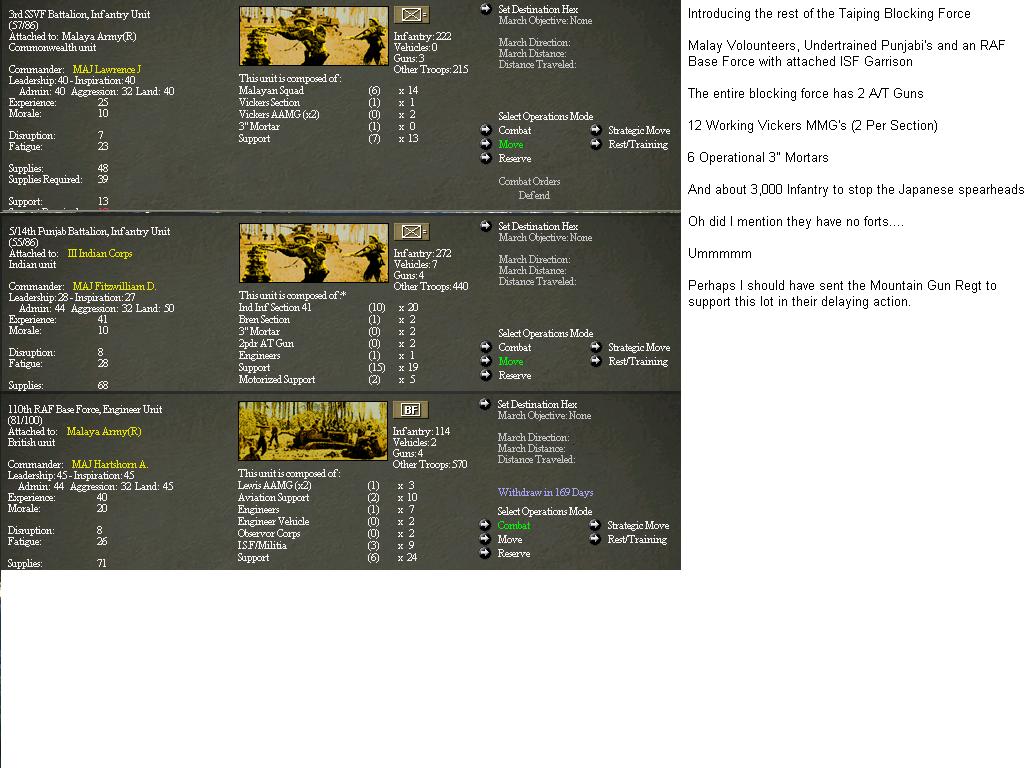This screenshot has height=768, width=1024.
Task: Click the 'Lewis AAMG (x2)' device row
Action: coord(326,485)
